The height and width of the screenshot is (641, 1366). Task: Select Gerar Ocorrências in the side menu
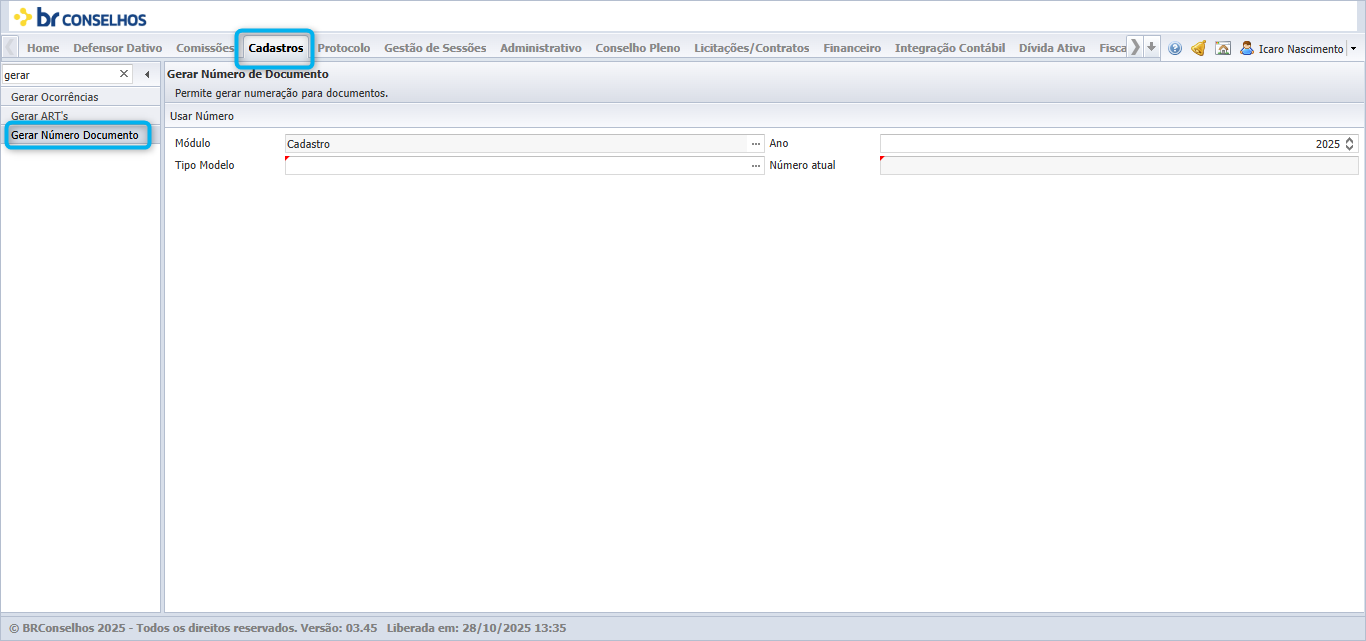[x=80, y=97]
